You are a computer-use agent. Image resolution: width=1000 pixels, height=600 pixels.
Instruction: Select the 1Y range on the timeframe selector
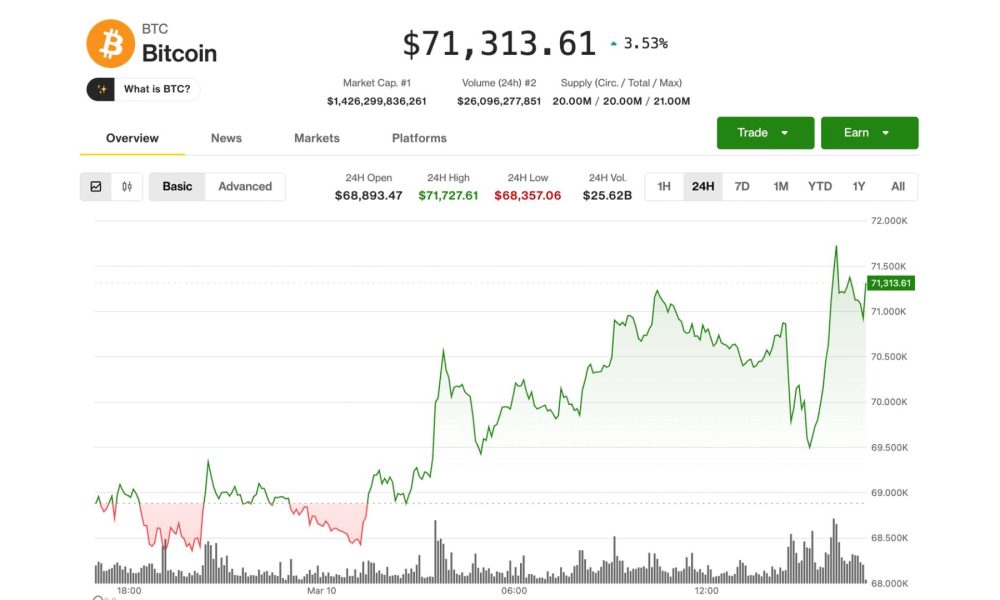click(858, 186)
